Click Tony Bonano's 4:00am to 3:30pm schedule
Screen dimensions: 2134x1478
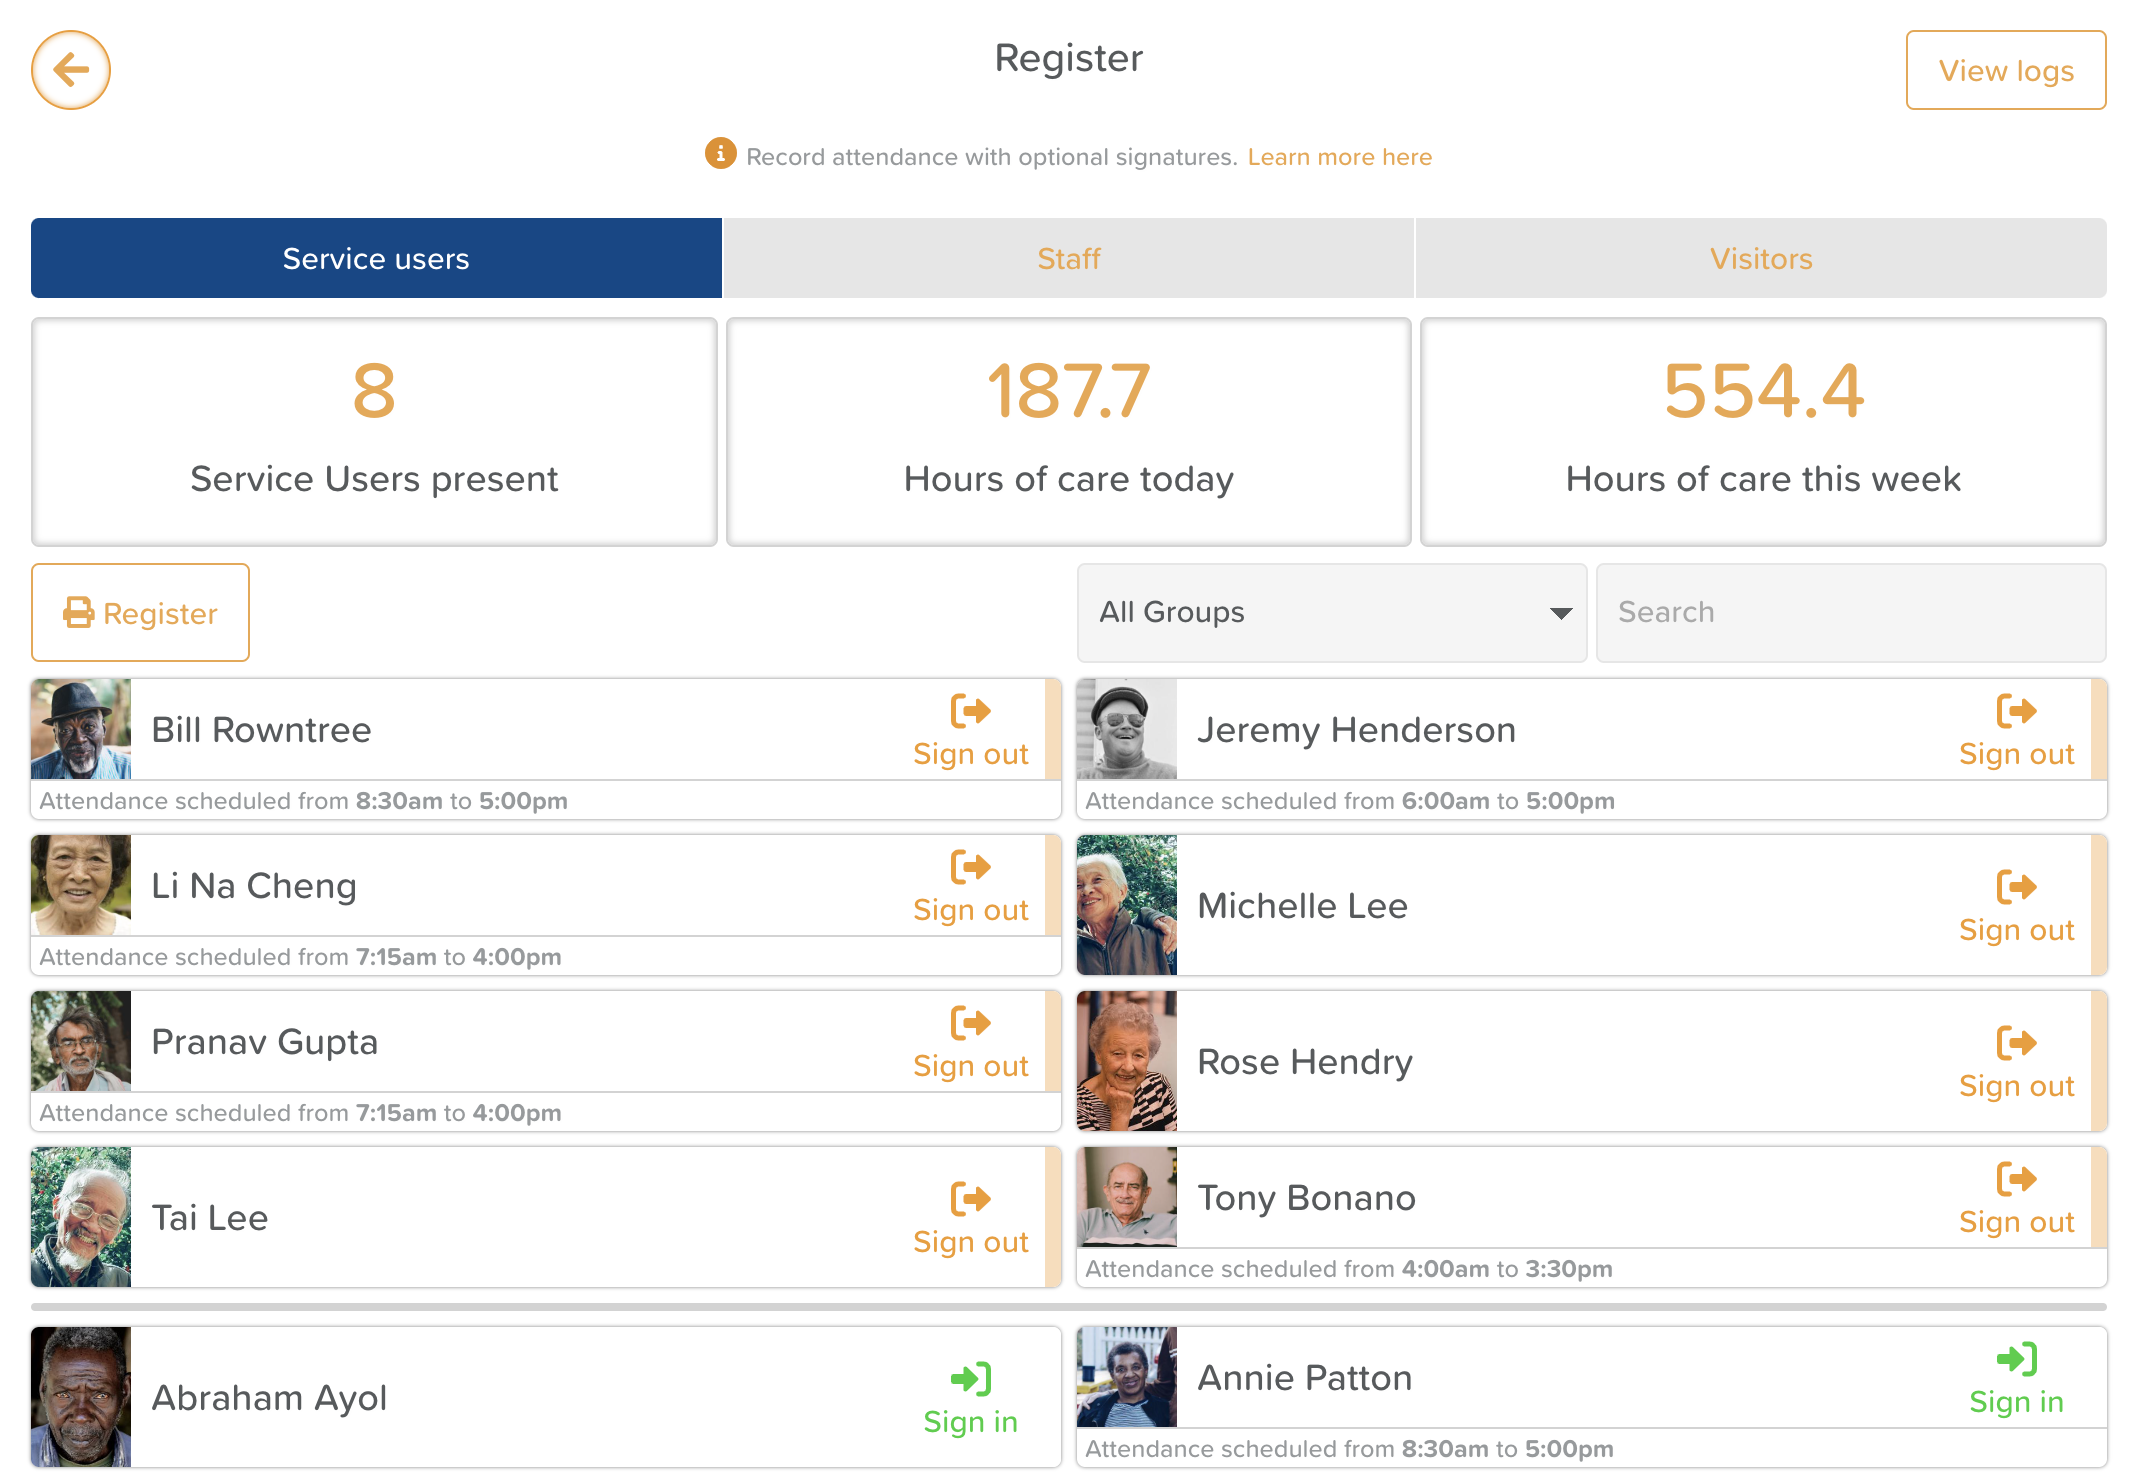tap(1349, 1269)
